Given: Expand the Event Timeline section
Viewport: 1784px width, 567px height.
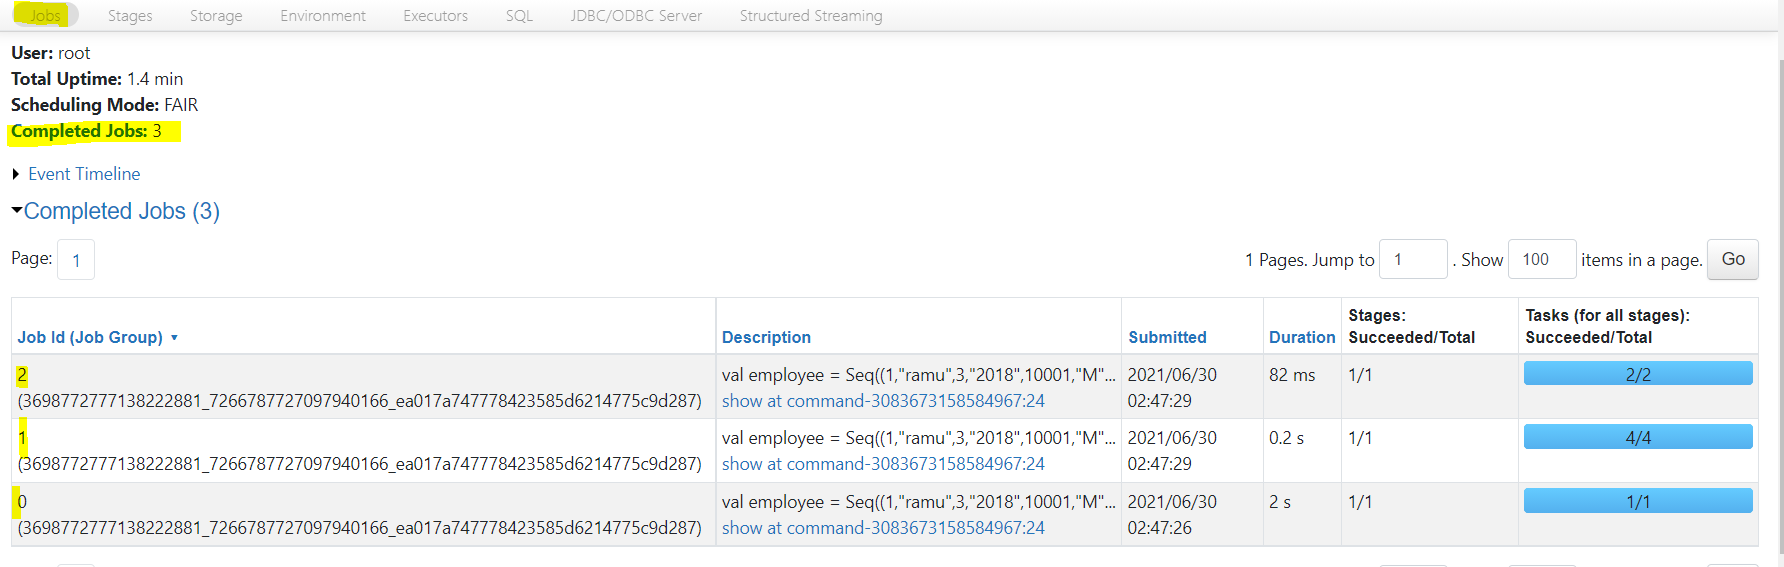Looking at the screenshot, I should point(84,174).
